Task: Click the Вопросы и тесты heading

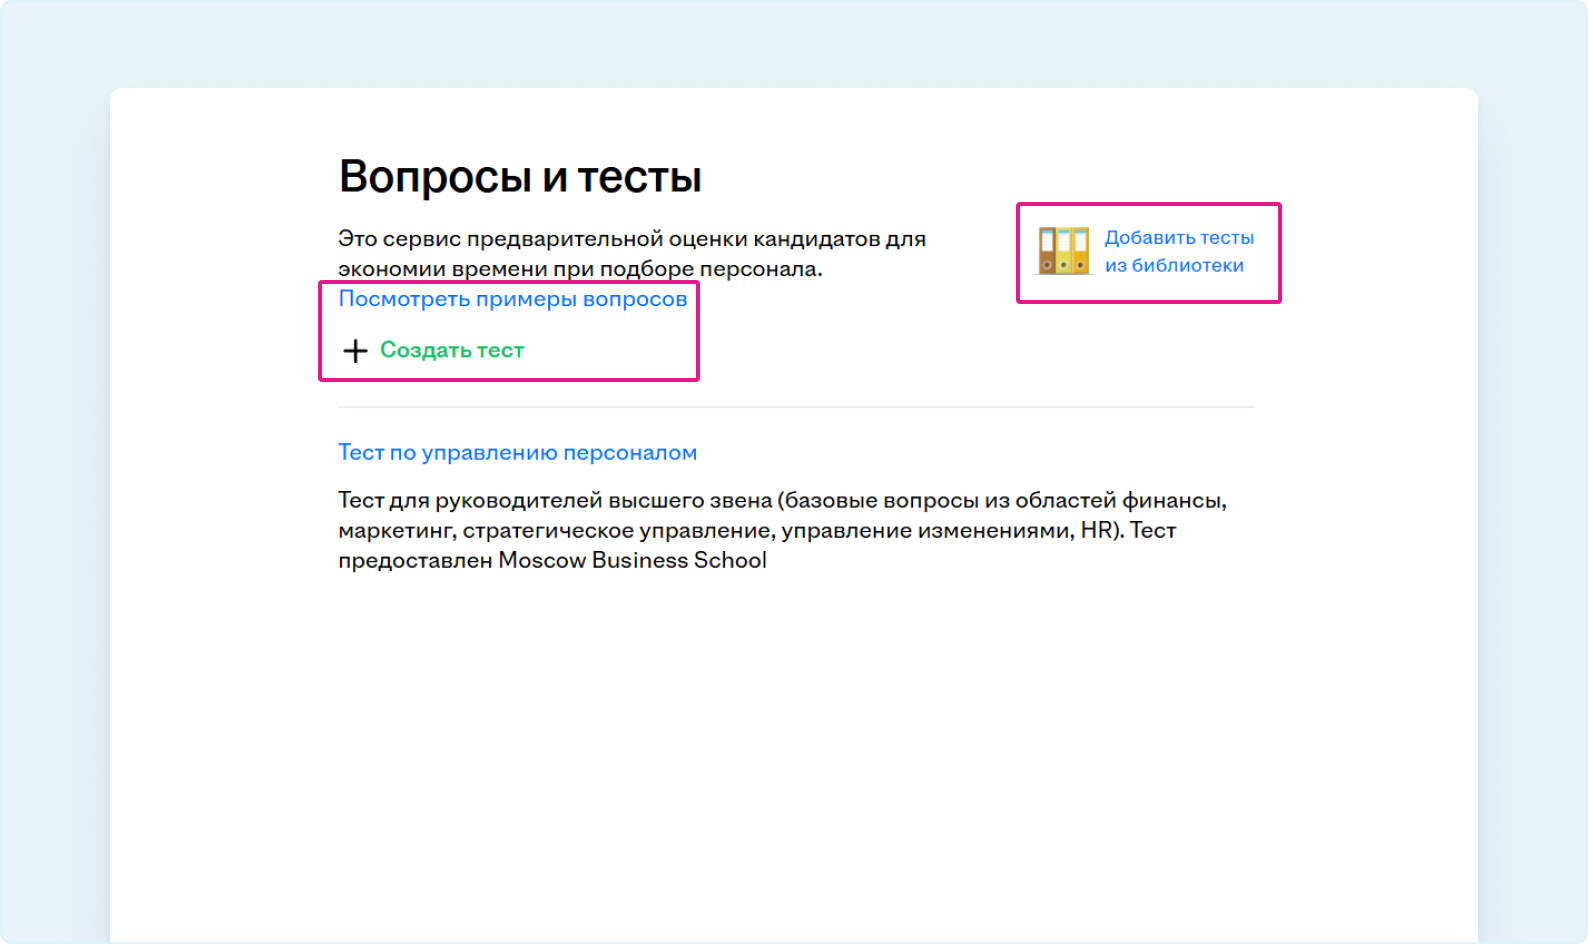Action: click(x=520, y=177)
